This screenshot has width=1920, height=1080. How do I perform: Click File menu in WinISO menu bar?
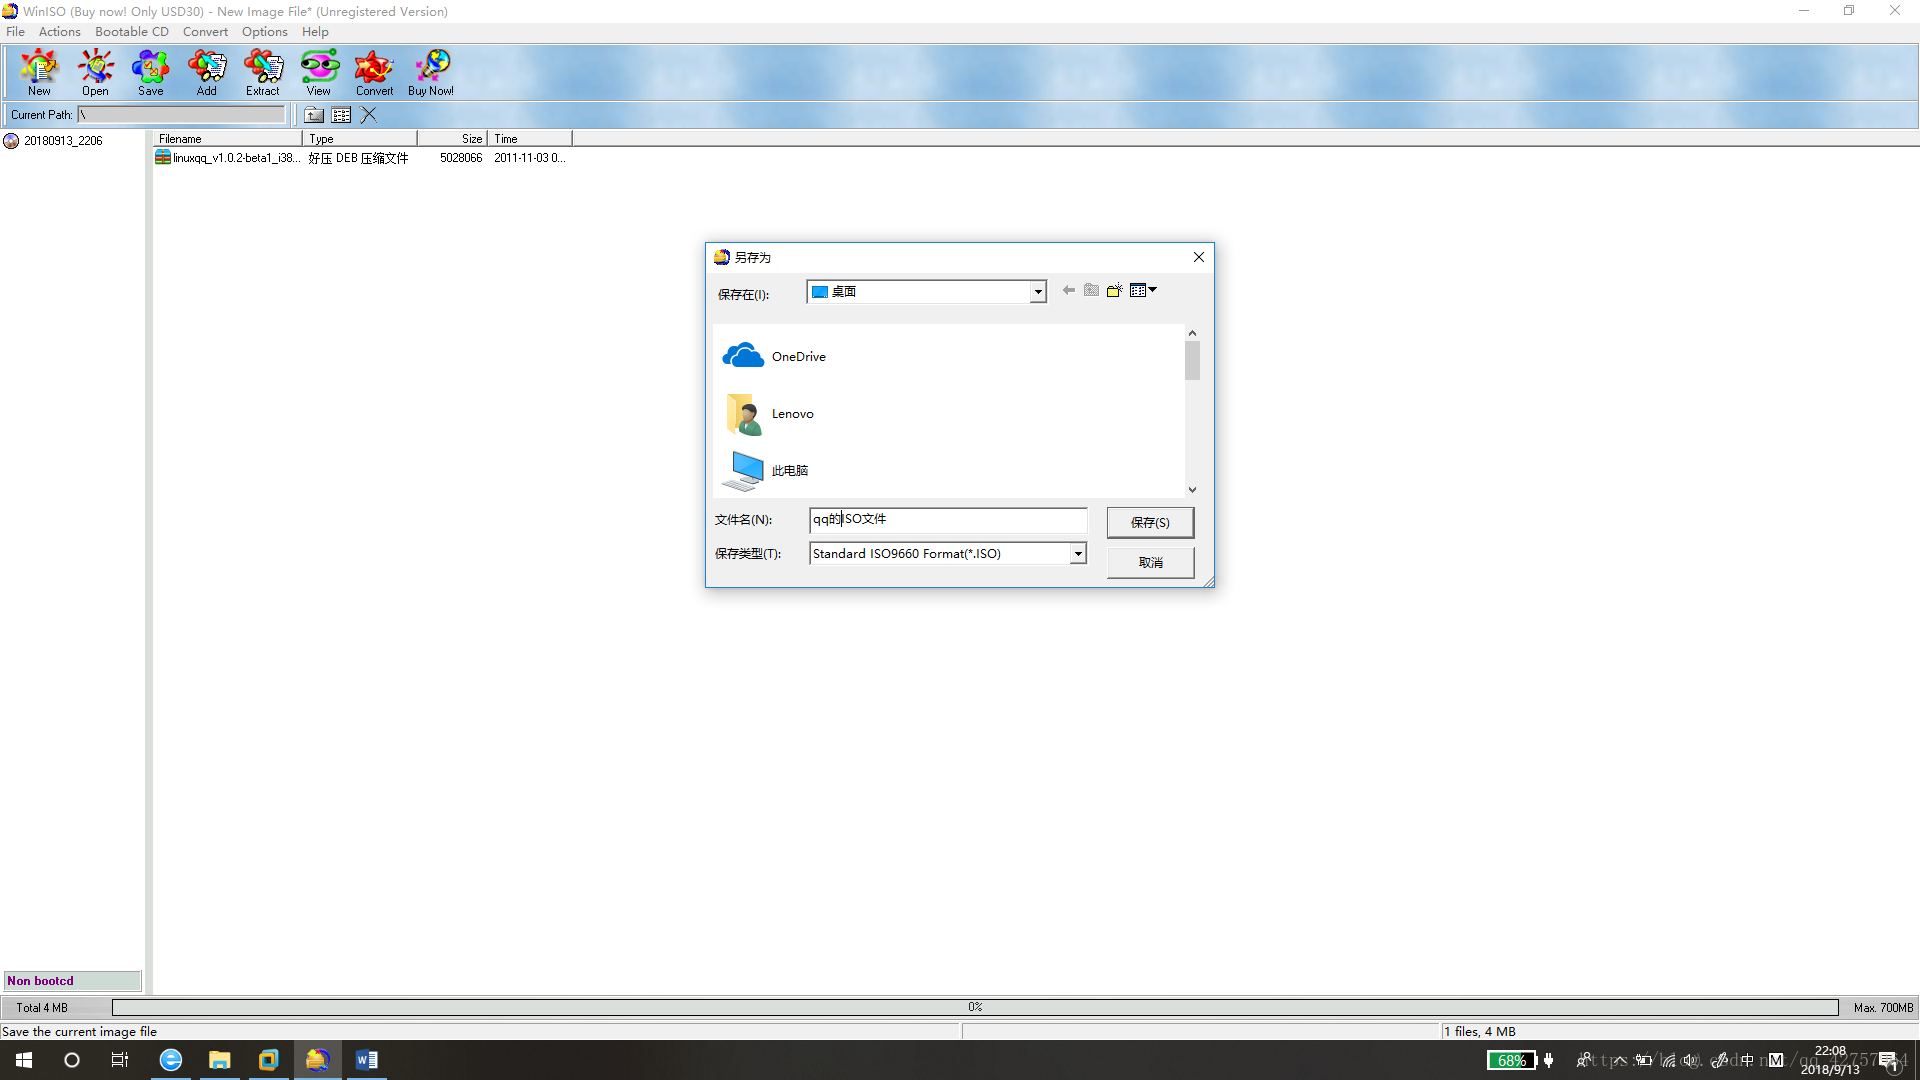16,32
